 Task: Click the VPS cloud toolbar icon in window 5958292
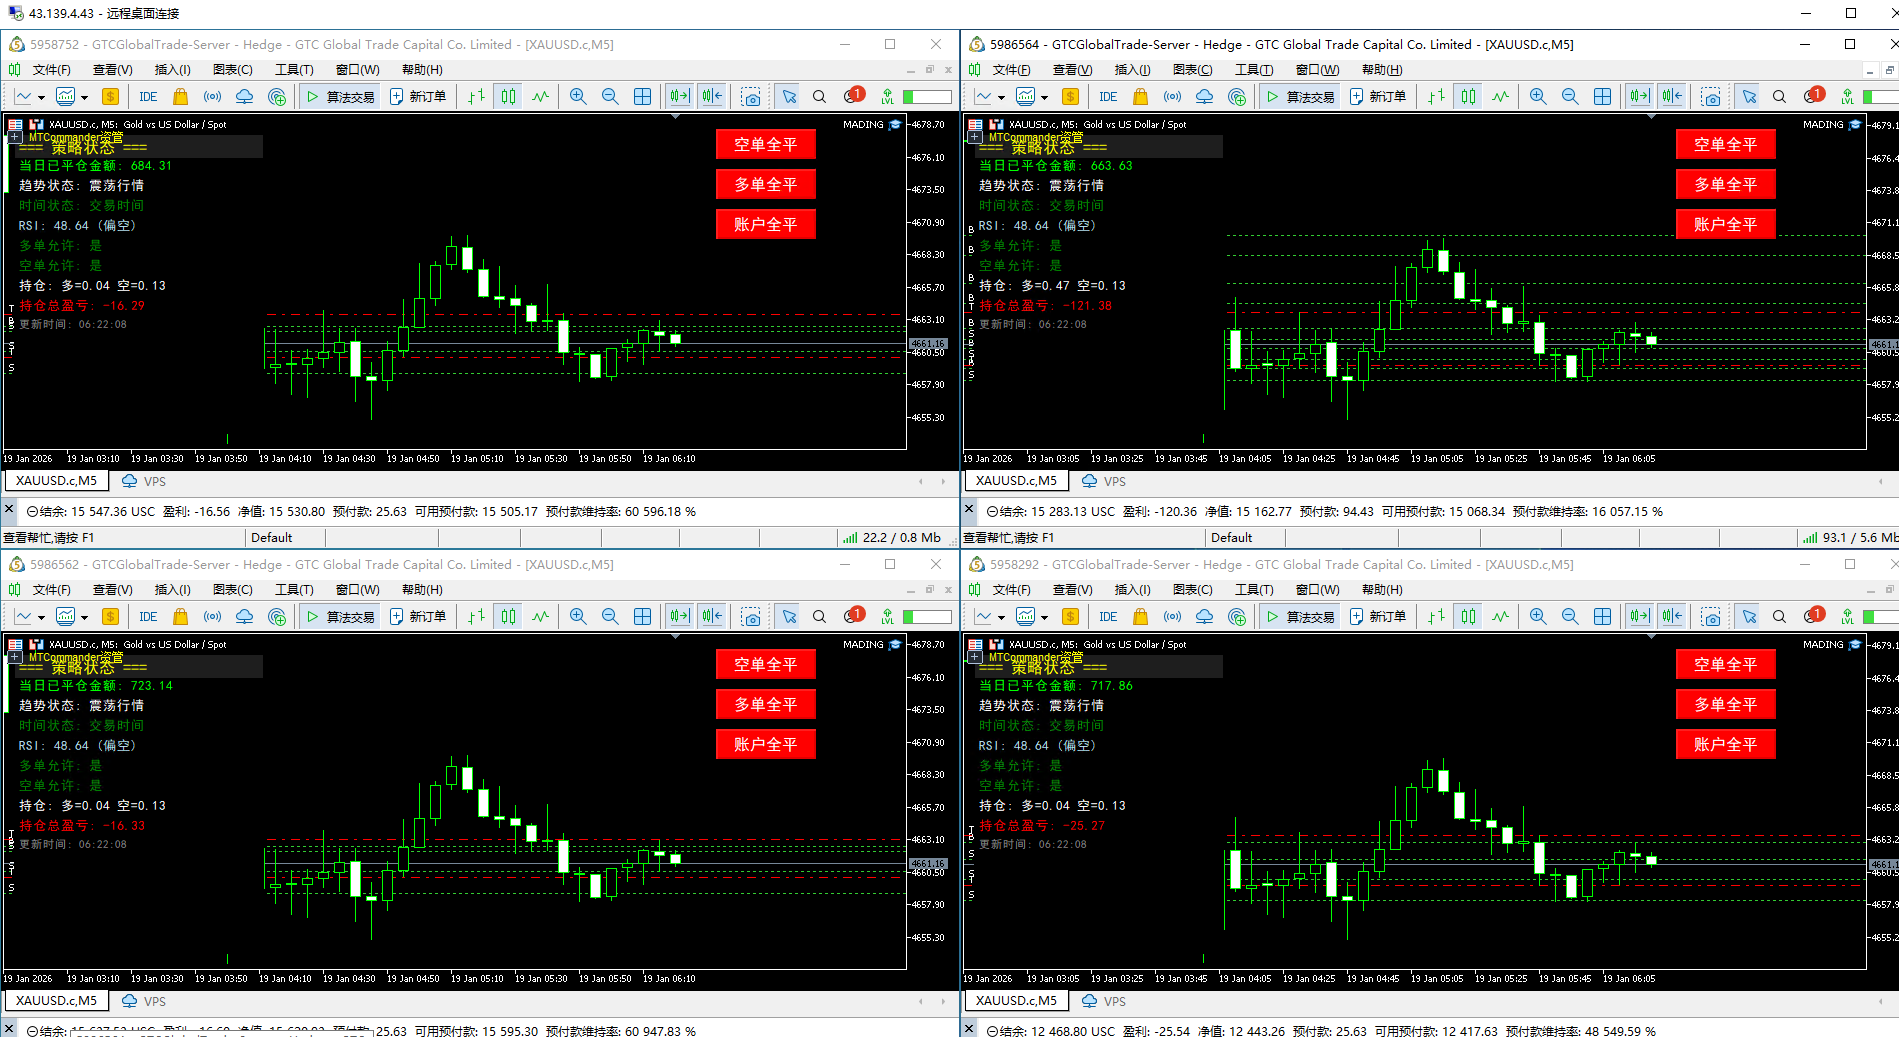pos(1204,617)
